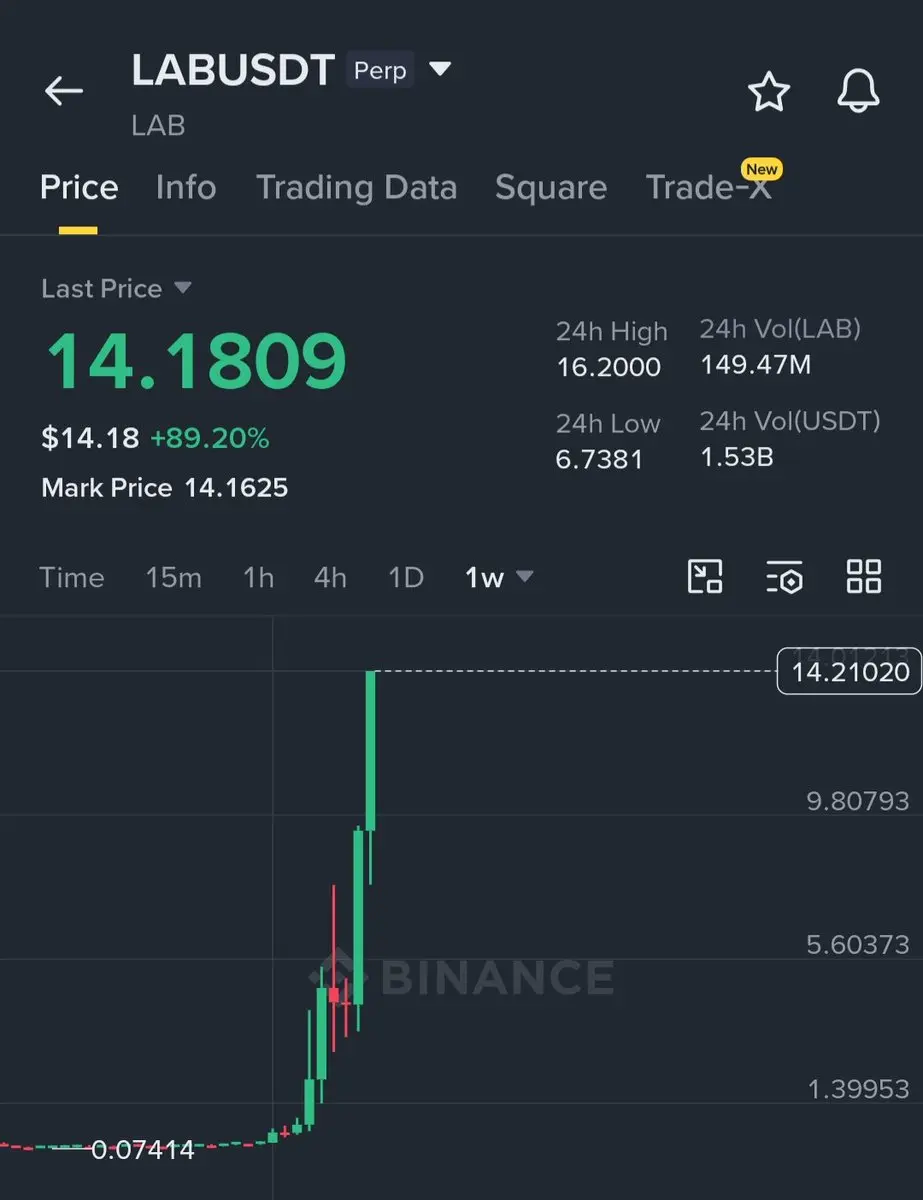Select the 1D chart interval
The width and height of the screenshot is (923, 1200).
point(406,577)
